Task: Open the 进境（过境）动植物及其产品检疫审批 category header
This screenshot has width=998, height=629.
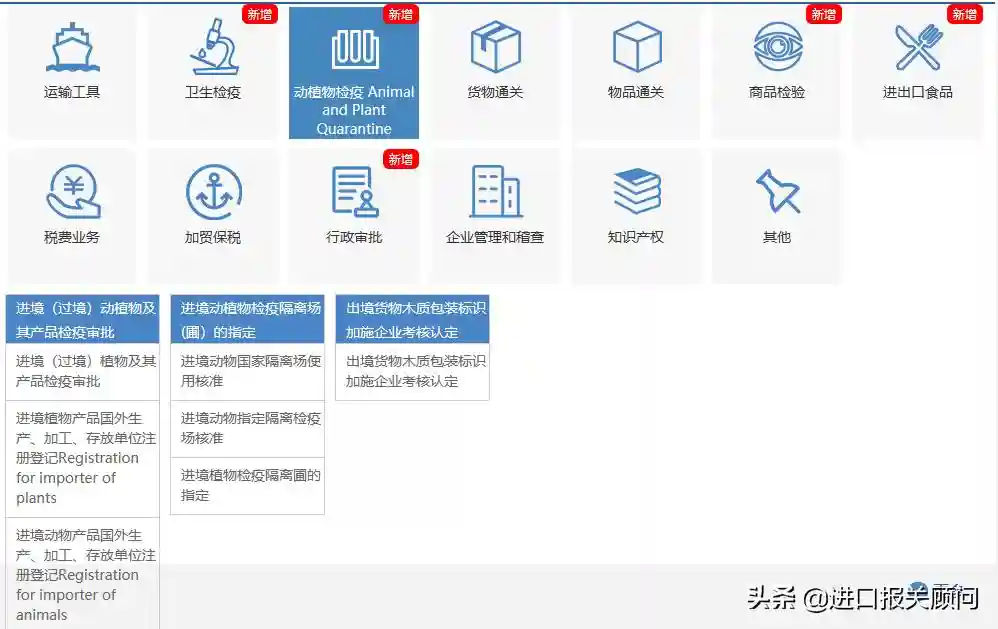Action: pos(83,317)
